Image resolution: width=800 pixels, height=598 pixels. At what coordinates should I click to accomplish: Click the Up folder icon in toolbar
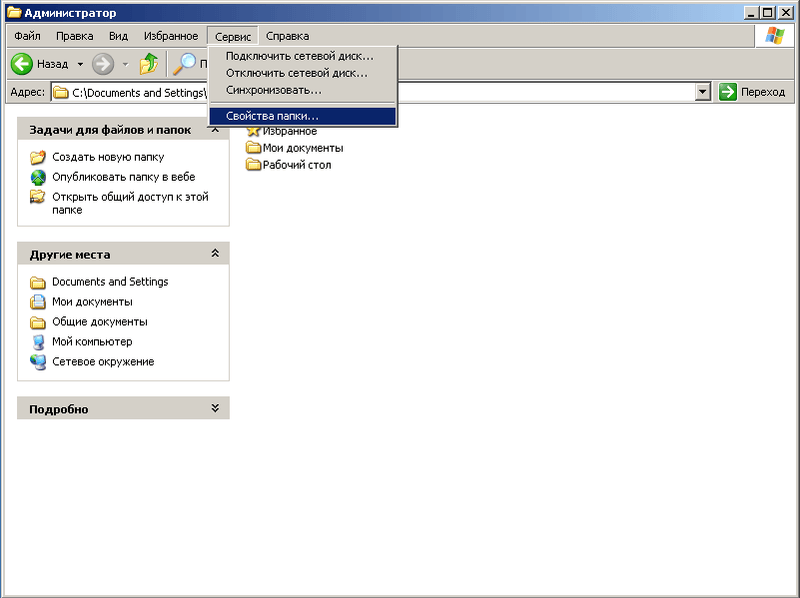tap(149, 64)
